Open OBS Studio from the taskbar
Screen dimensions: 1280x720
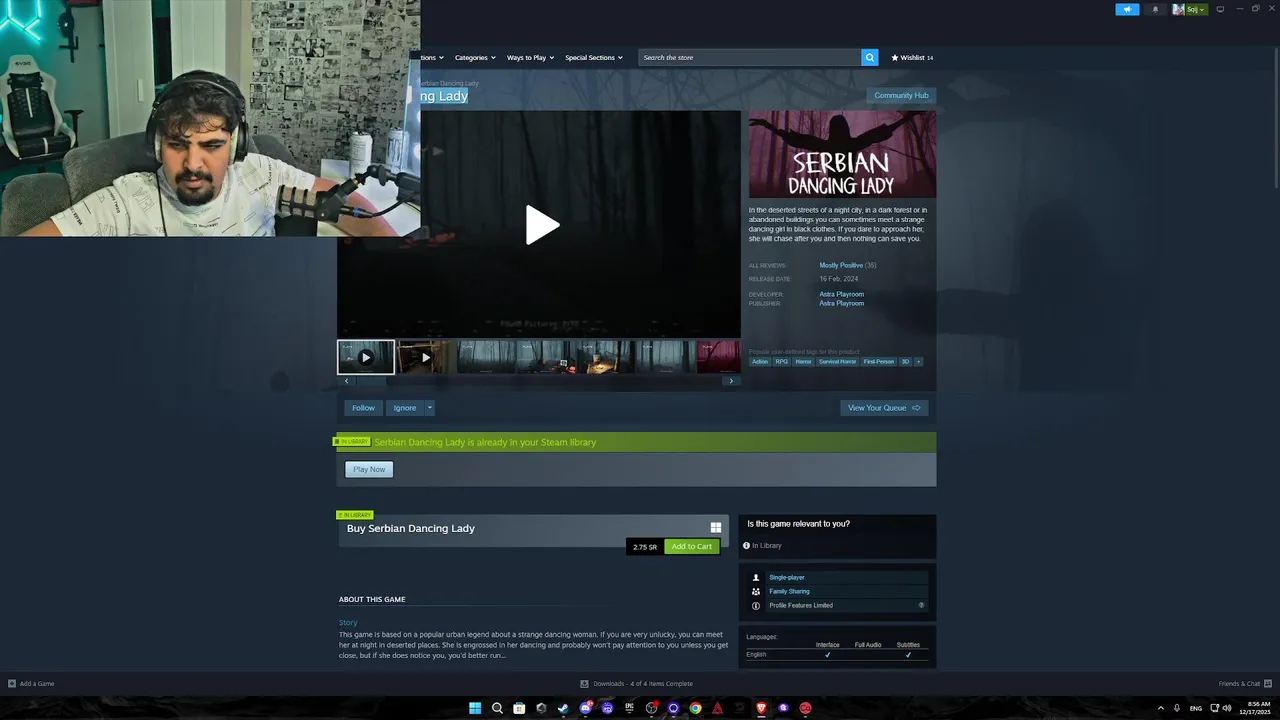[x=651, y=708]
